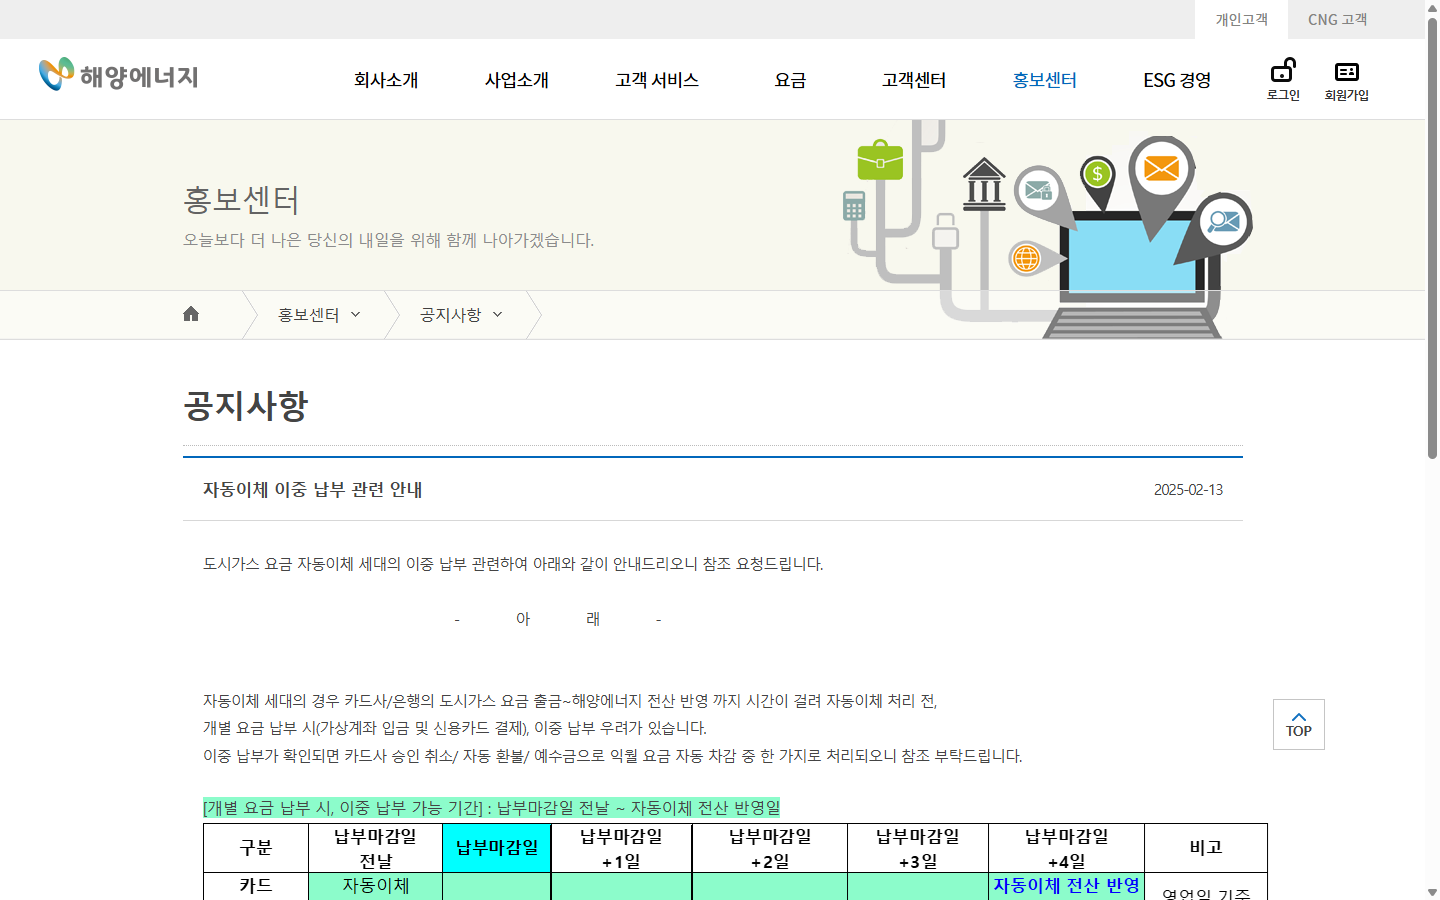Expand the 홍보센터 breadcrumb dropdown

(x=319, y=315)
